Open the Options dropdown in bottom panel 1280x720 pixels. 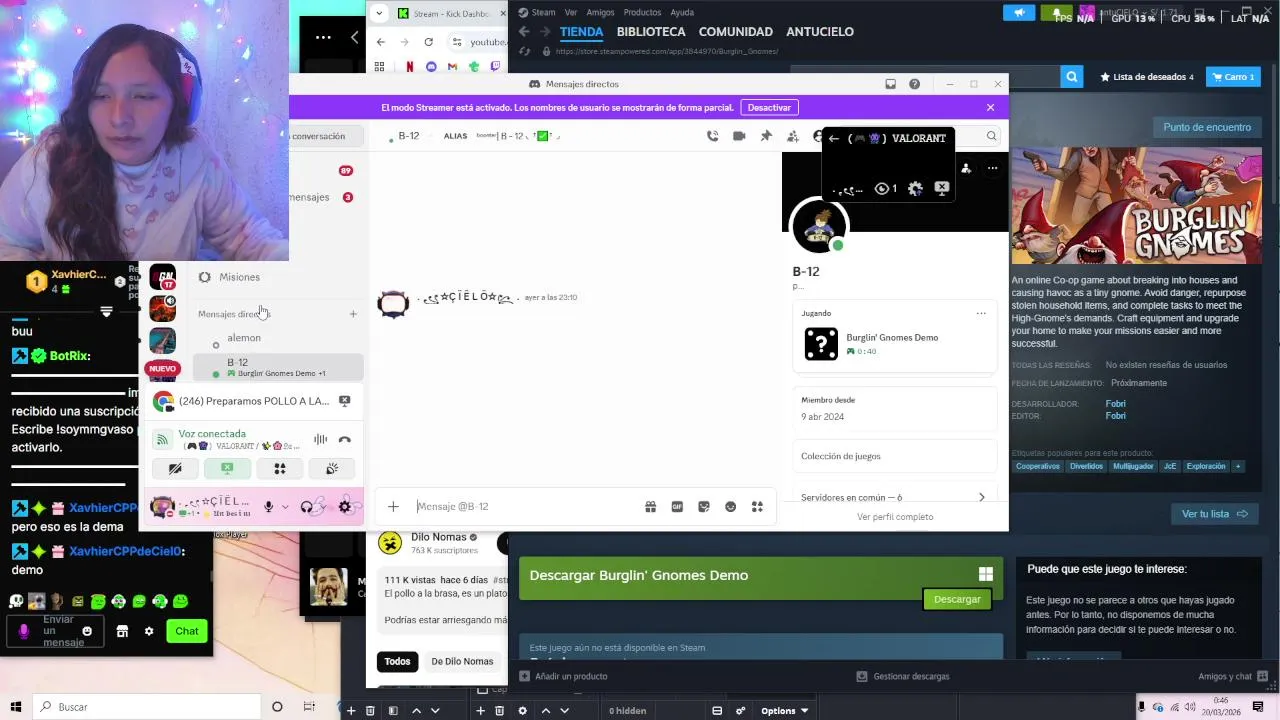(785, 711)
